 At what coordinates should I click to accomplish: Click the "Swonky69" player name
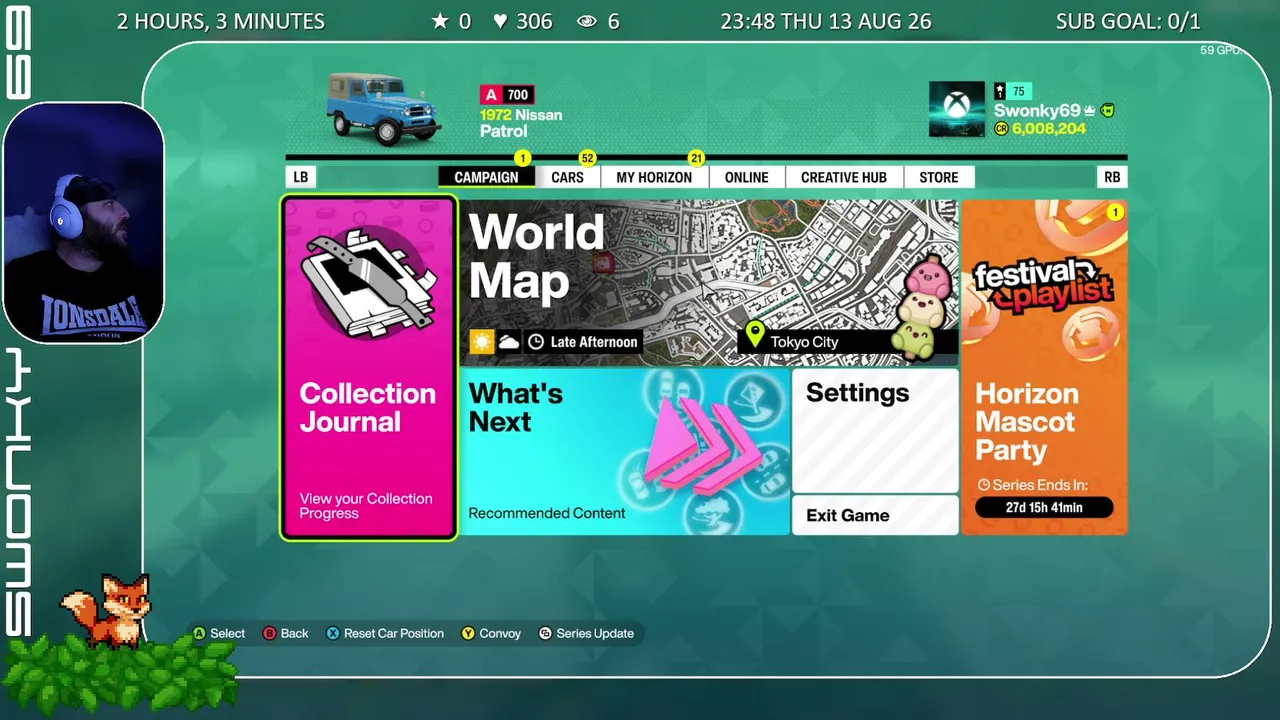[x=1037, y=111]
